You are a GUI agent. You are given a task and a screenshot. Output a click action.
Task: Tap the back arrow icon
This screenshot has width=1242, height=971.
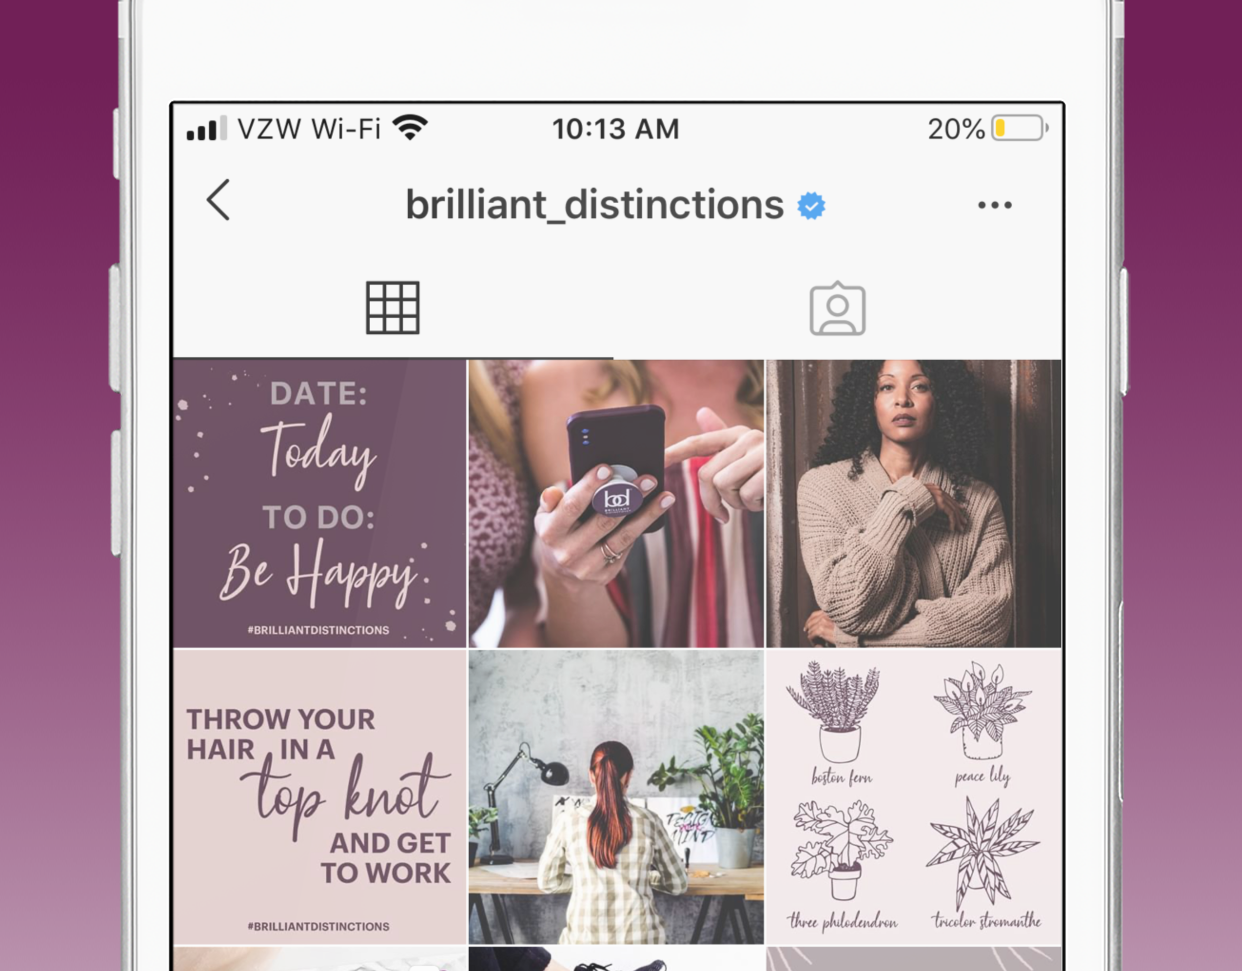tap(218, 200)
